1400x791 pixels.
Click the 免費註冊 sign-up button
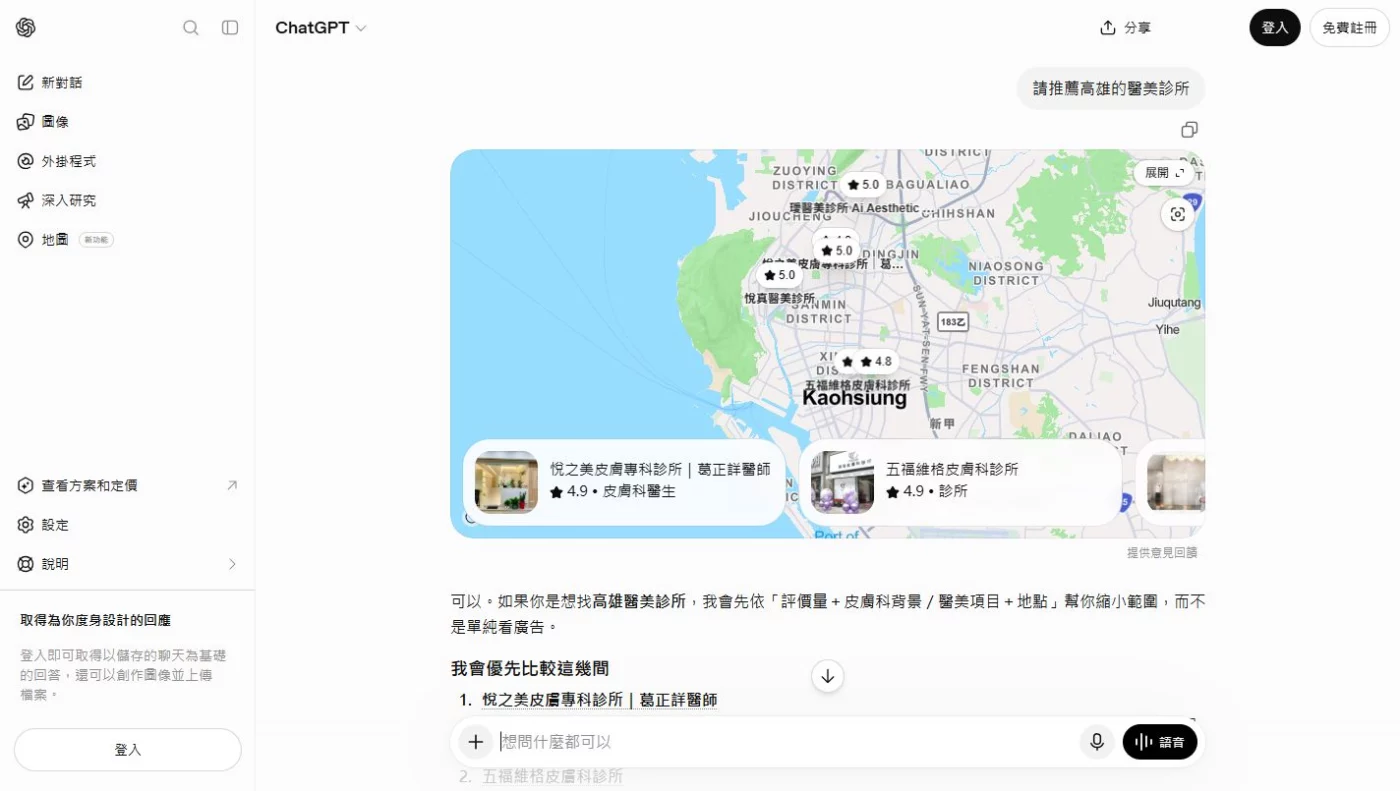pos(1349,28)
